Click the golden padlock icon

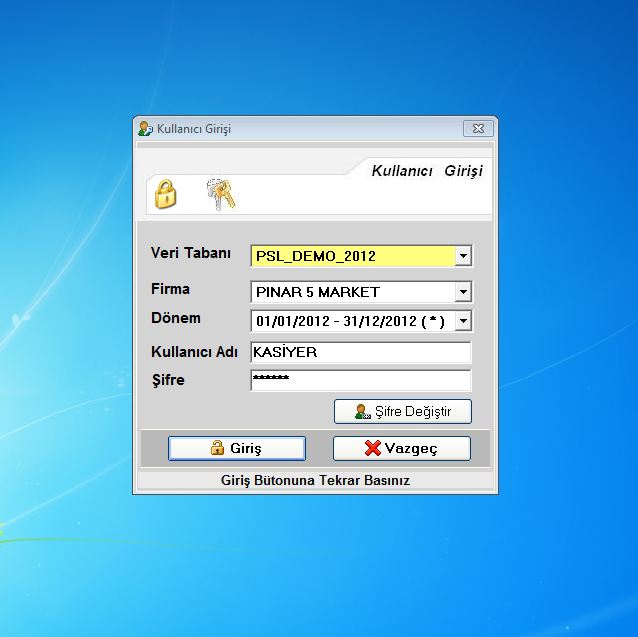point(165,194)
